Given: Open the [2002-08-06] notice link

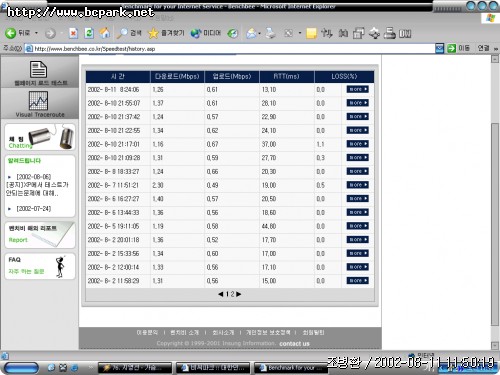Looking at the screenshot, I should 34,176.
